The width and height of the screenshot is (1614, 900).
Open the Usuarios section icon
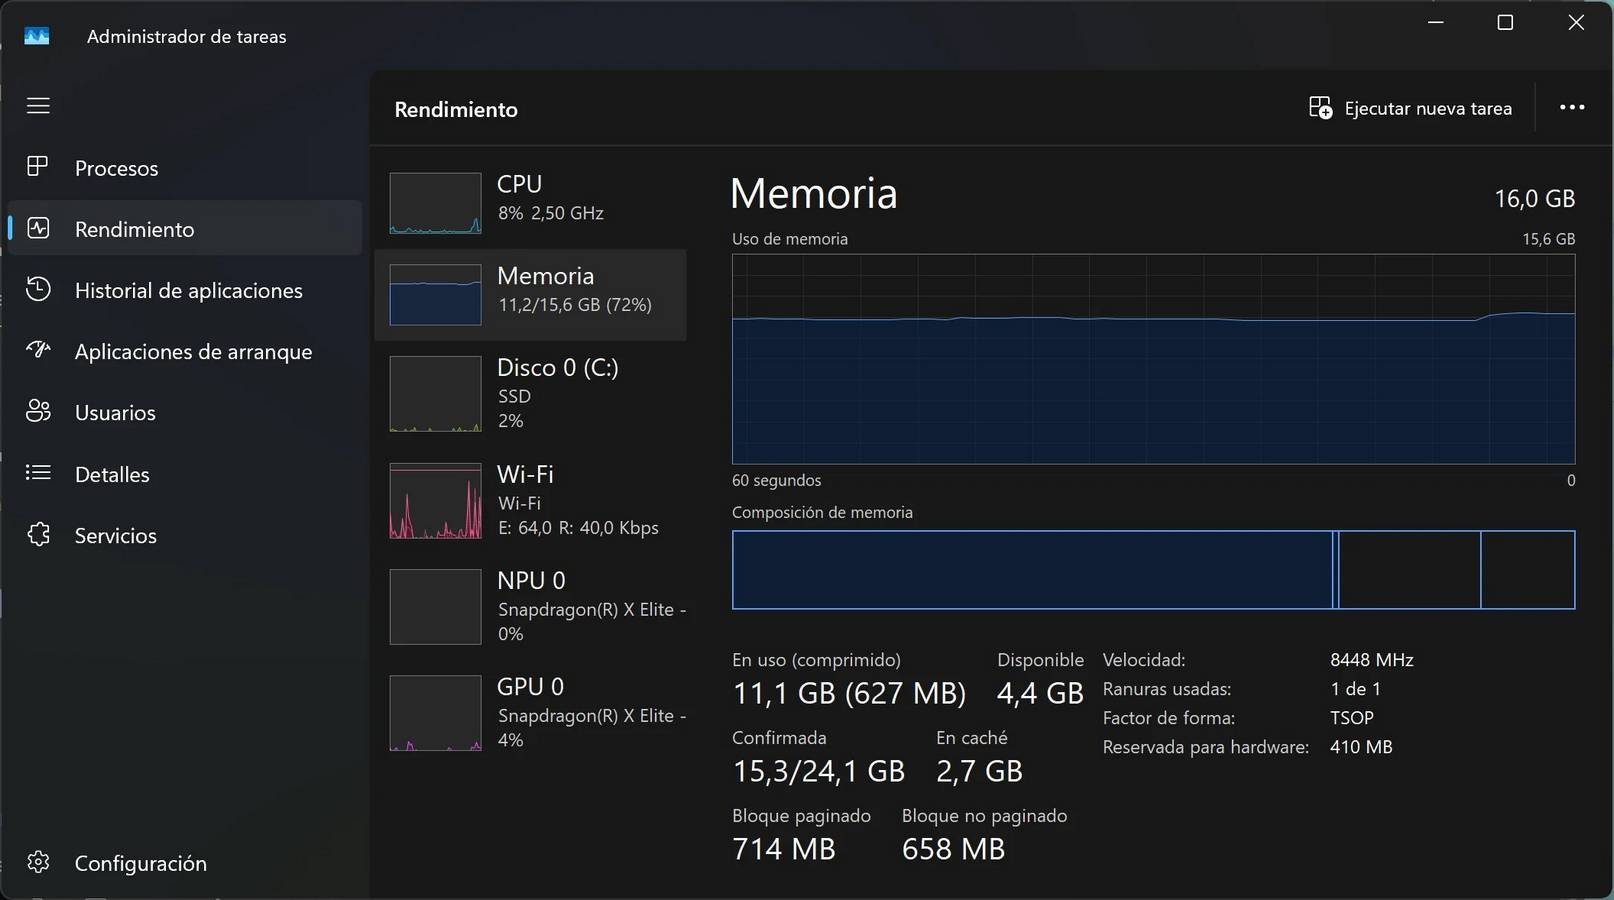[38, 412]
